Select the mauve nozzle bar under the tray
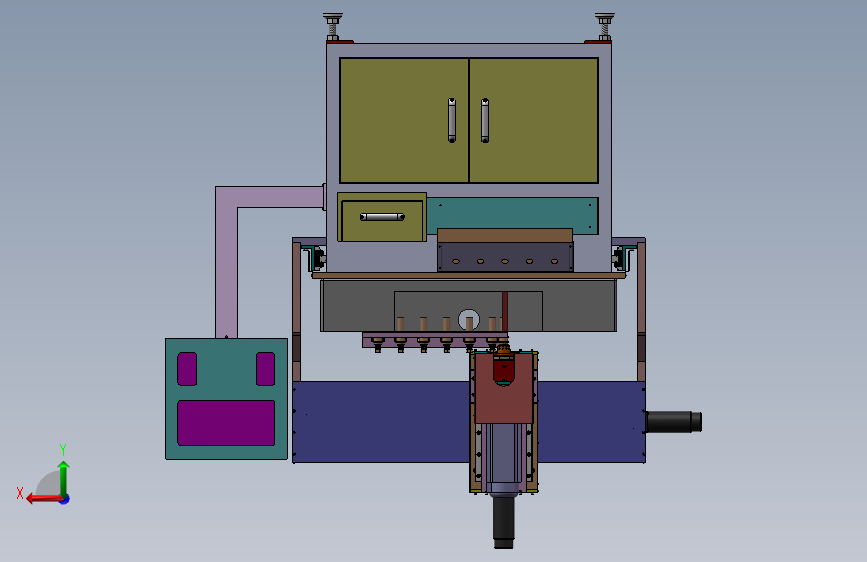The height and width of the screenshot is (562, 867). coord(435,340)
